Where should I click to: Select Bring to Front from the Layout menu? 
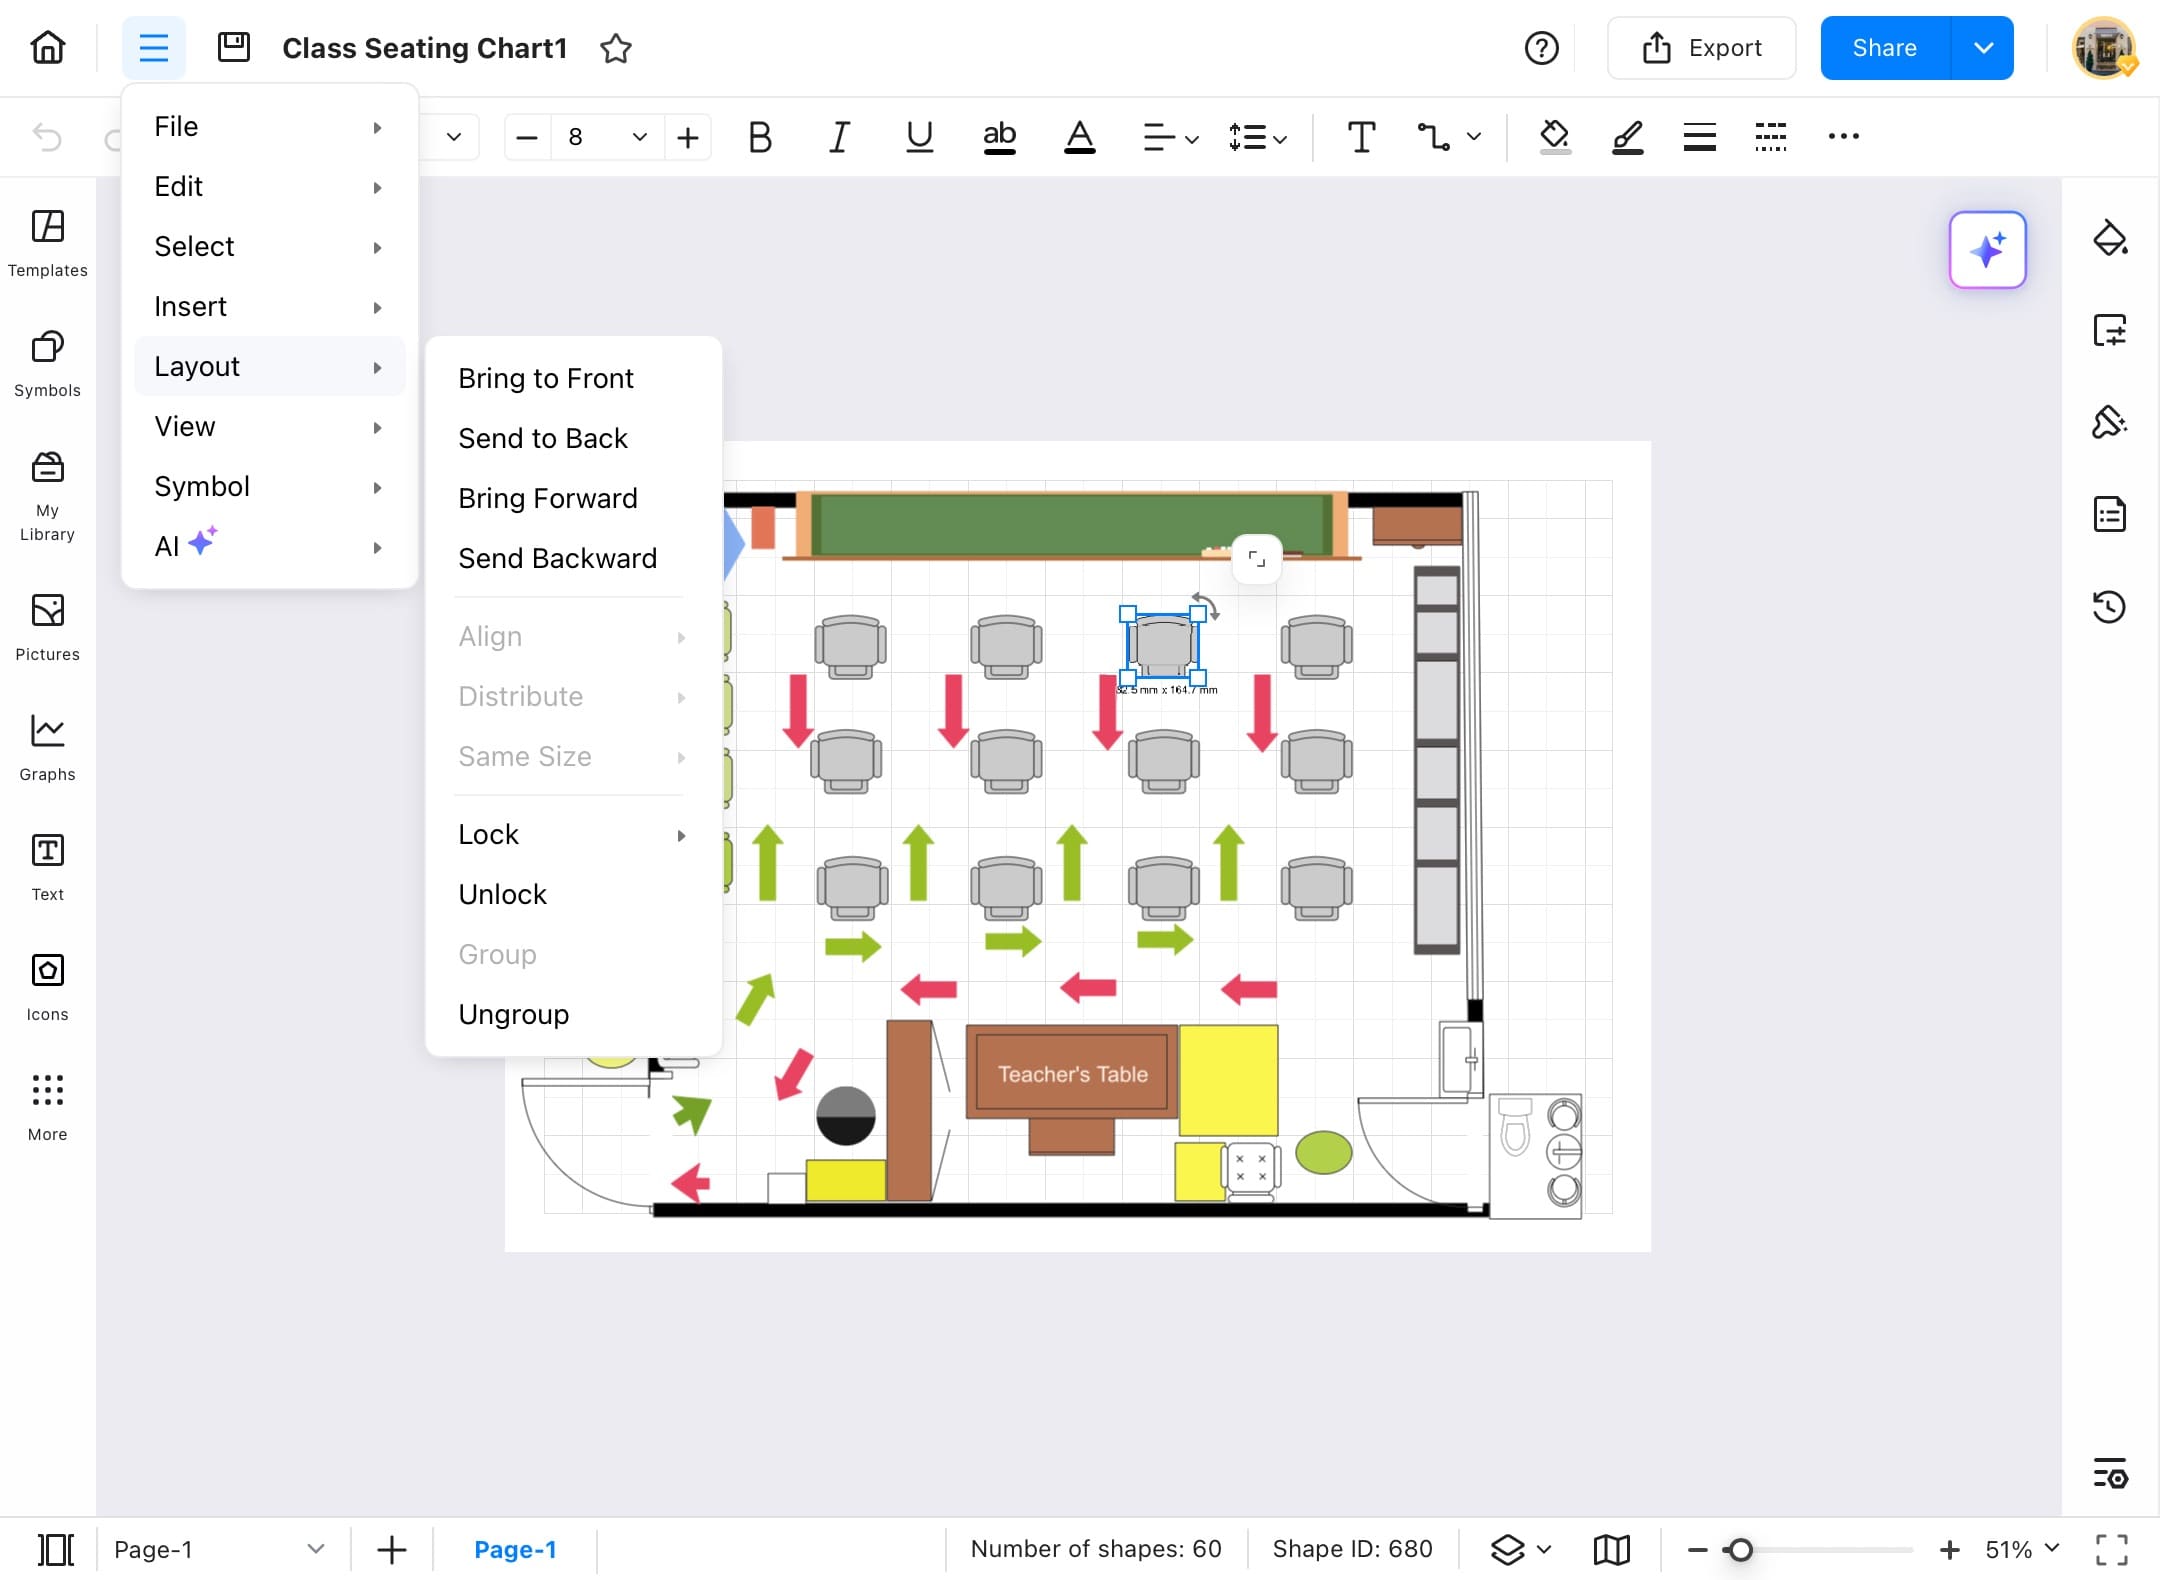point(546,378)
